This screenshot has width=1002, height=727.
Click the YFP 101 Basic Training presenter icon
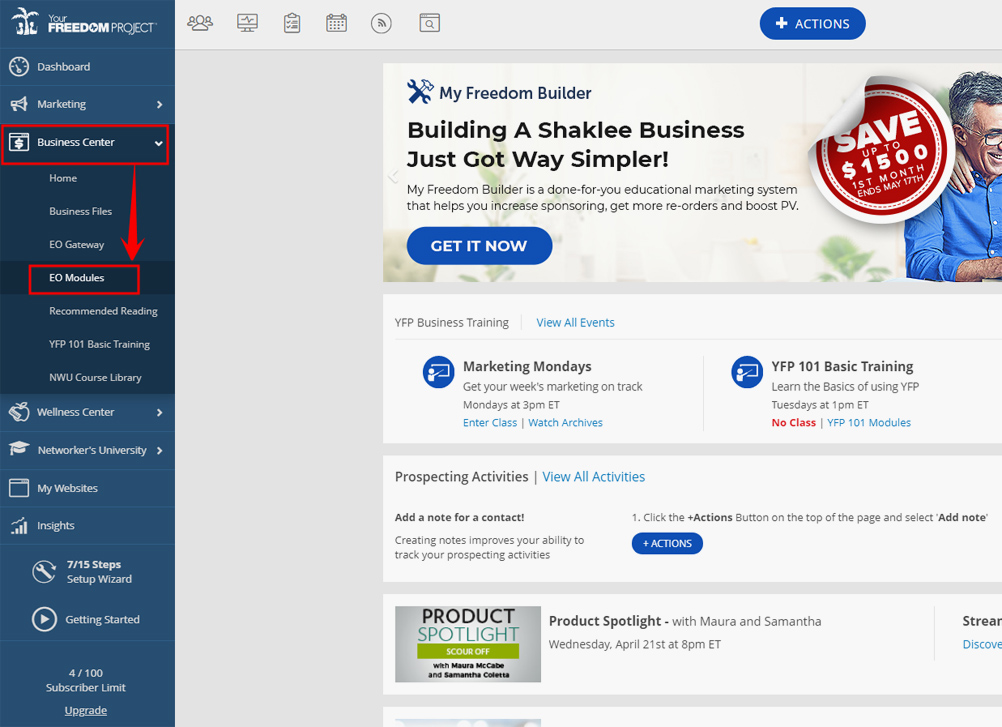(x=747, y=372)
